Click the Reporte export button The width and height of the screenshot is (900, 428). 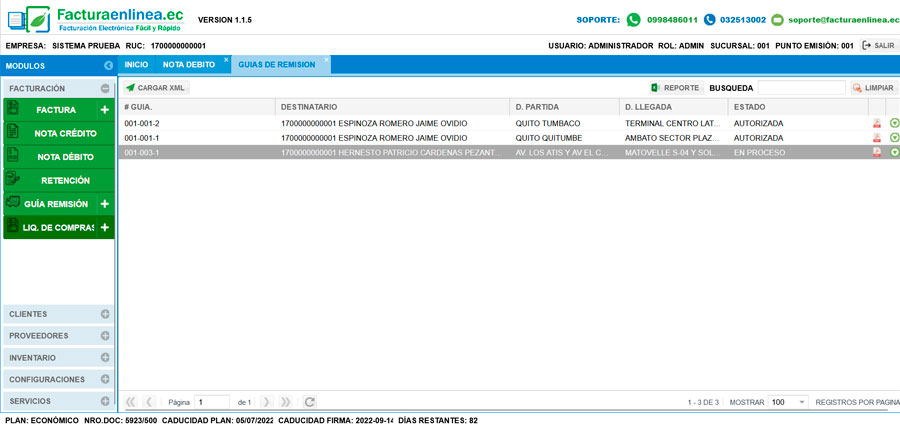pos(675,88)
